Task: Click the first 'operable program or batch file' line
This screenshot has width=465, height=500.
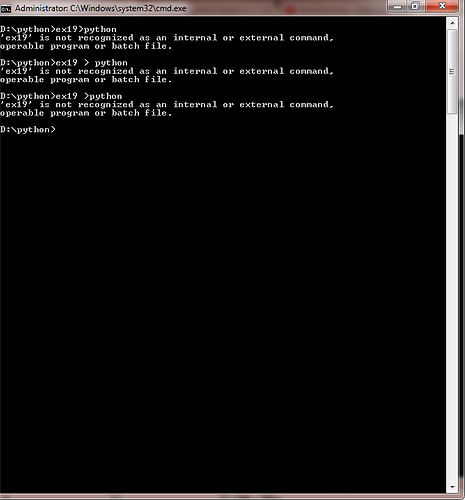Action: click(86, 46)
